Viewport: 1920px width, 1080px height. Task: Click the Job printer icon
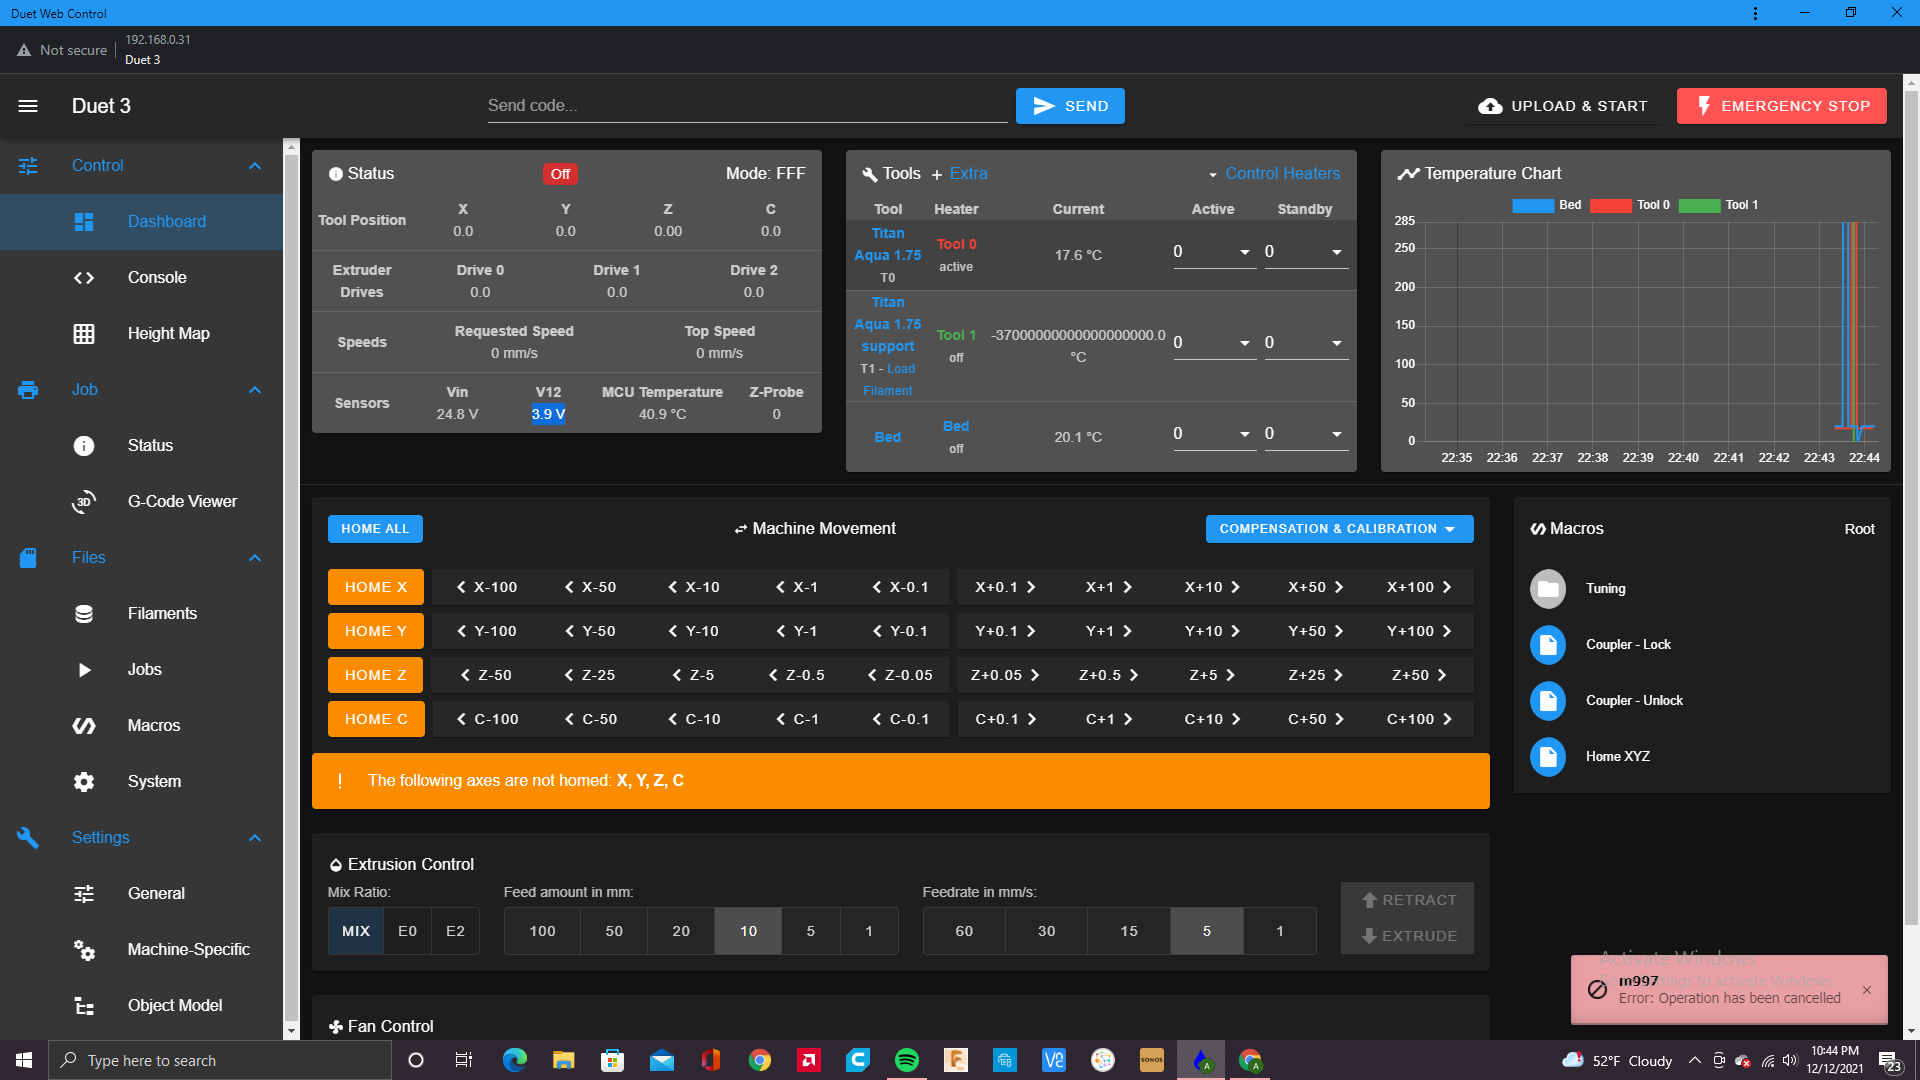click(28, 390)
